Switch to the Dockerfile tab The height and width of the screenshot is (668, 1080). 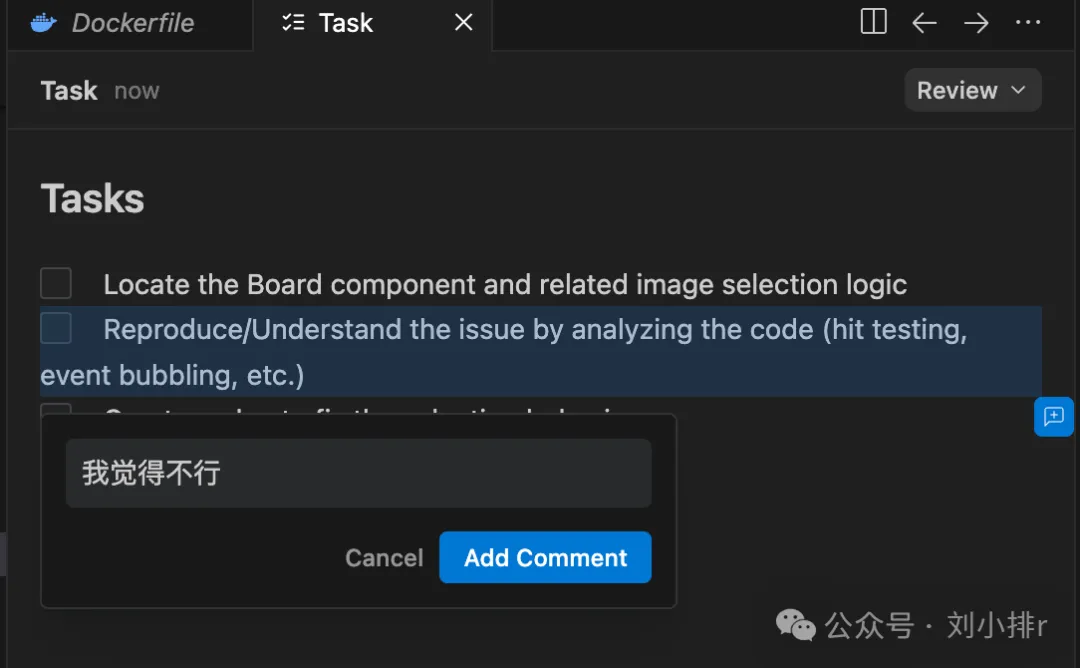click(130, 23)
